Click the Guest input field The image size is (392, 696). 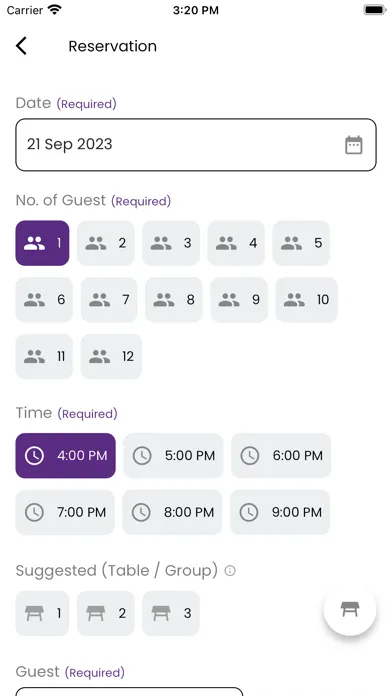[x=129, y=692]
